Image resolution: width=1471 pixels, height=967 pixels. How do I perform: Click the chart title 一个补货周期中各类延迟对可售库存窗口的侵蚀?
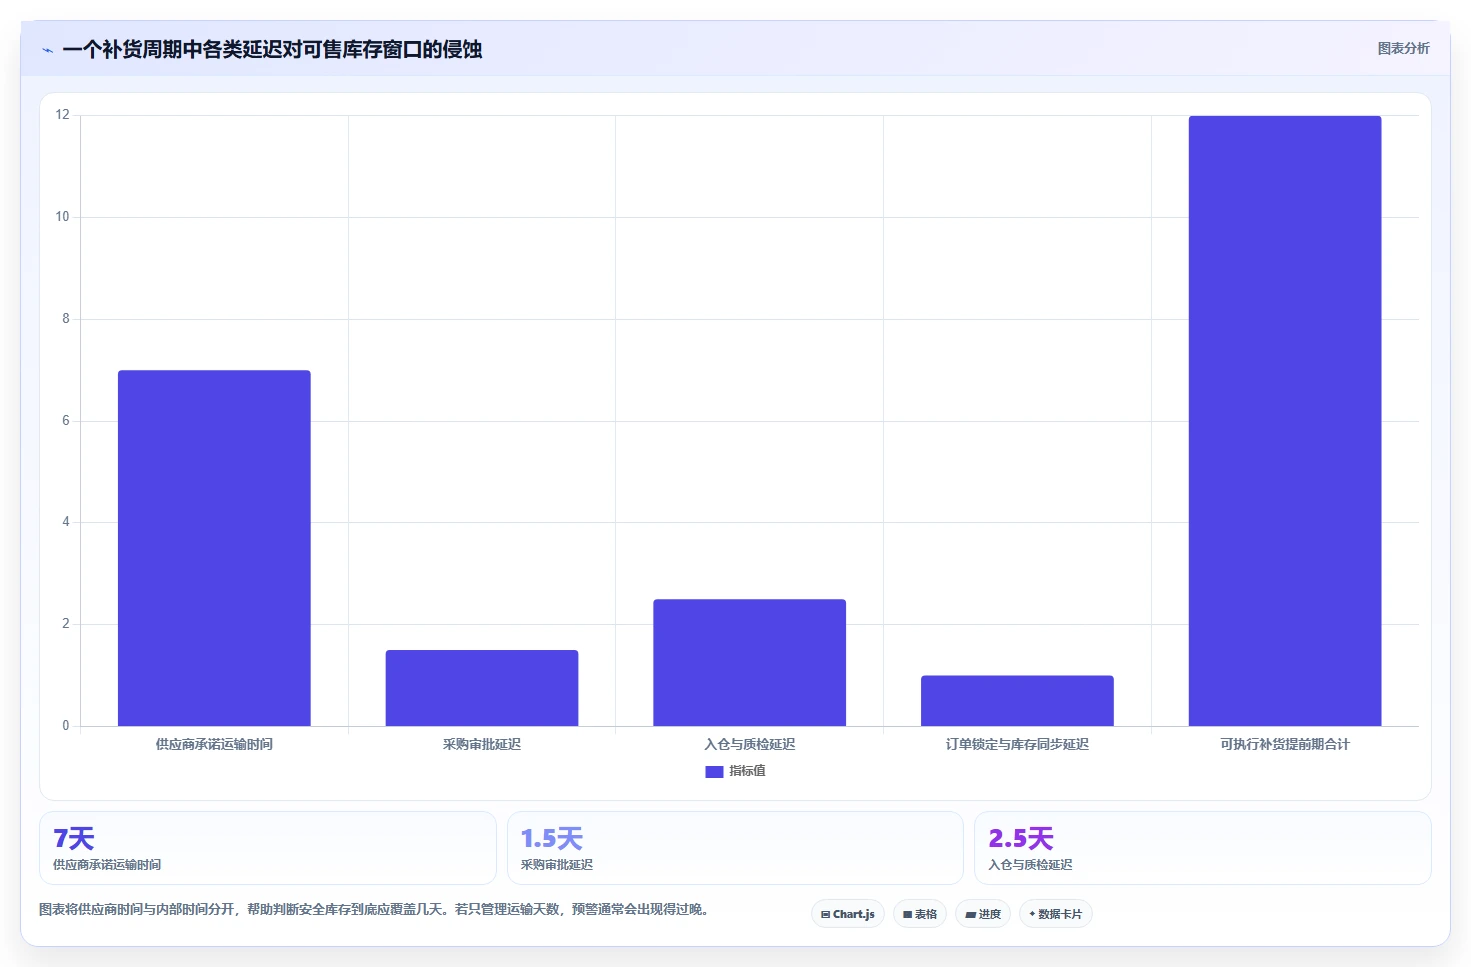click(272, 49)
